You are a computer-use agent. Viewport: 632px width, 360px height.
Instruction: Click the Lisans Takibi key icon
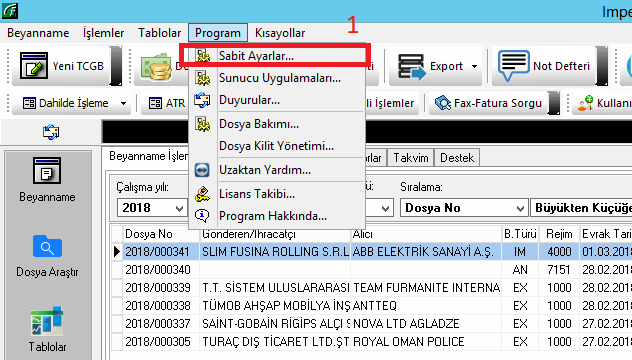tap(202, 194)
